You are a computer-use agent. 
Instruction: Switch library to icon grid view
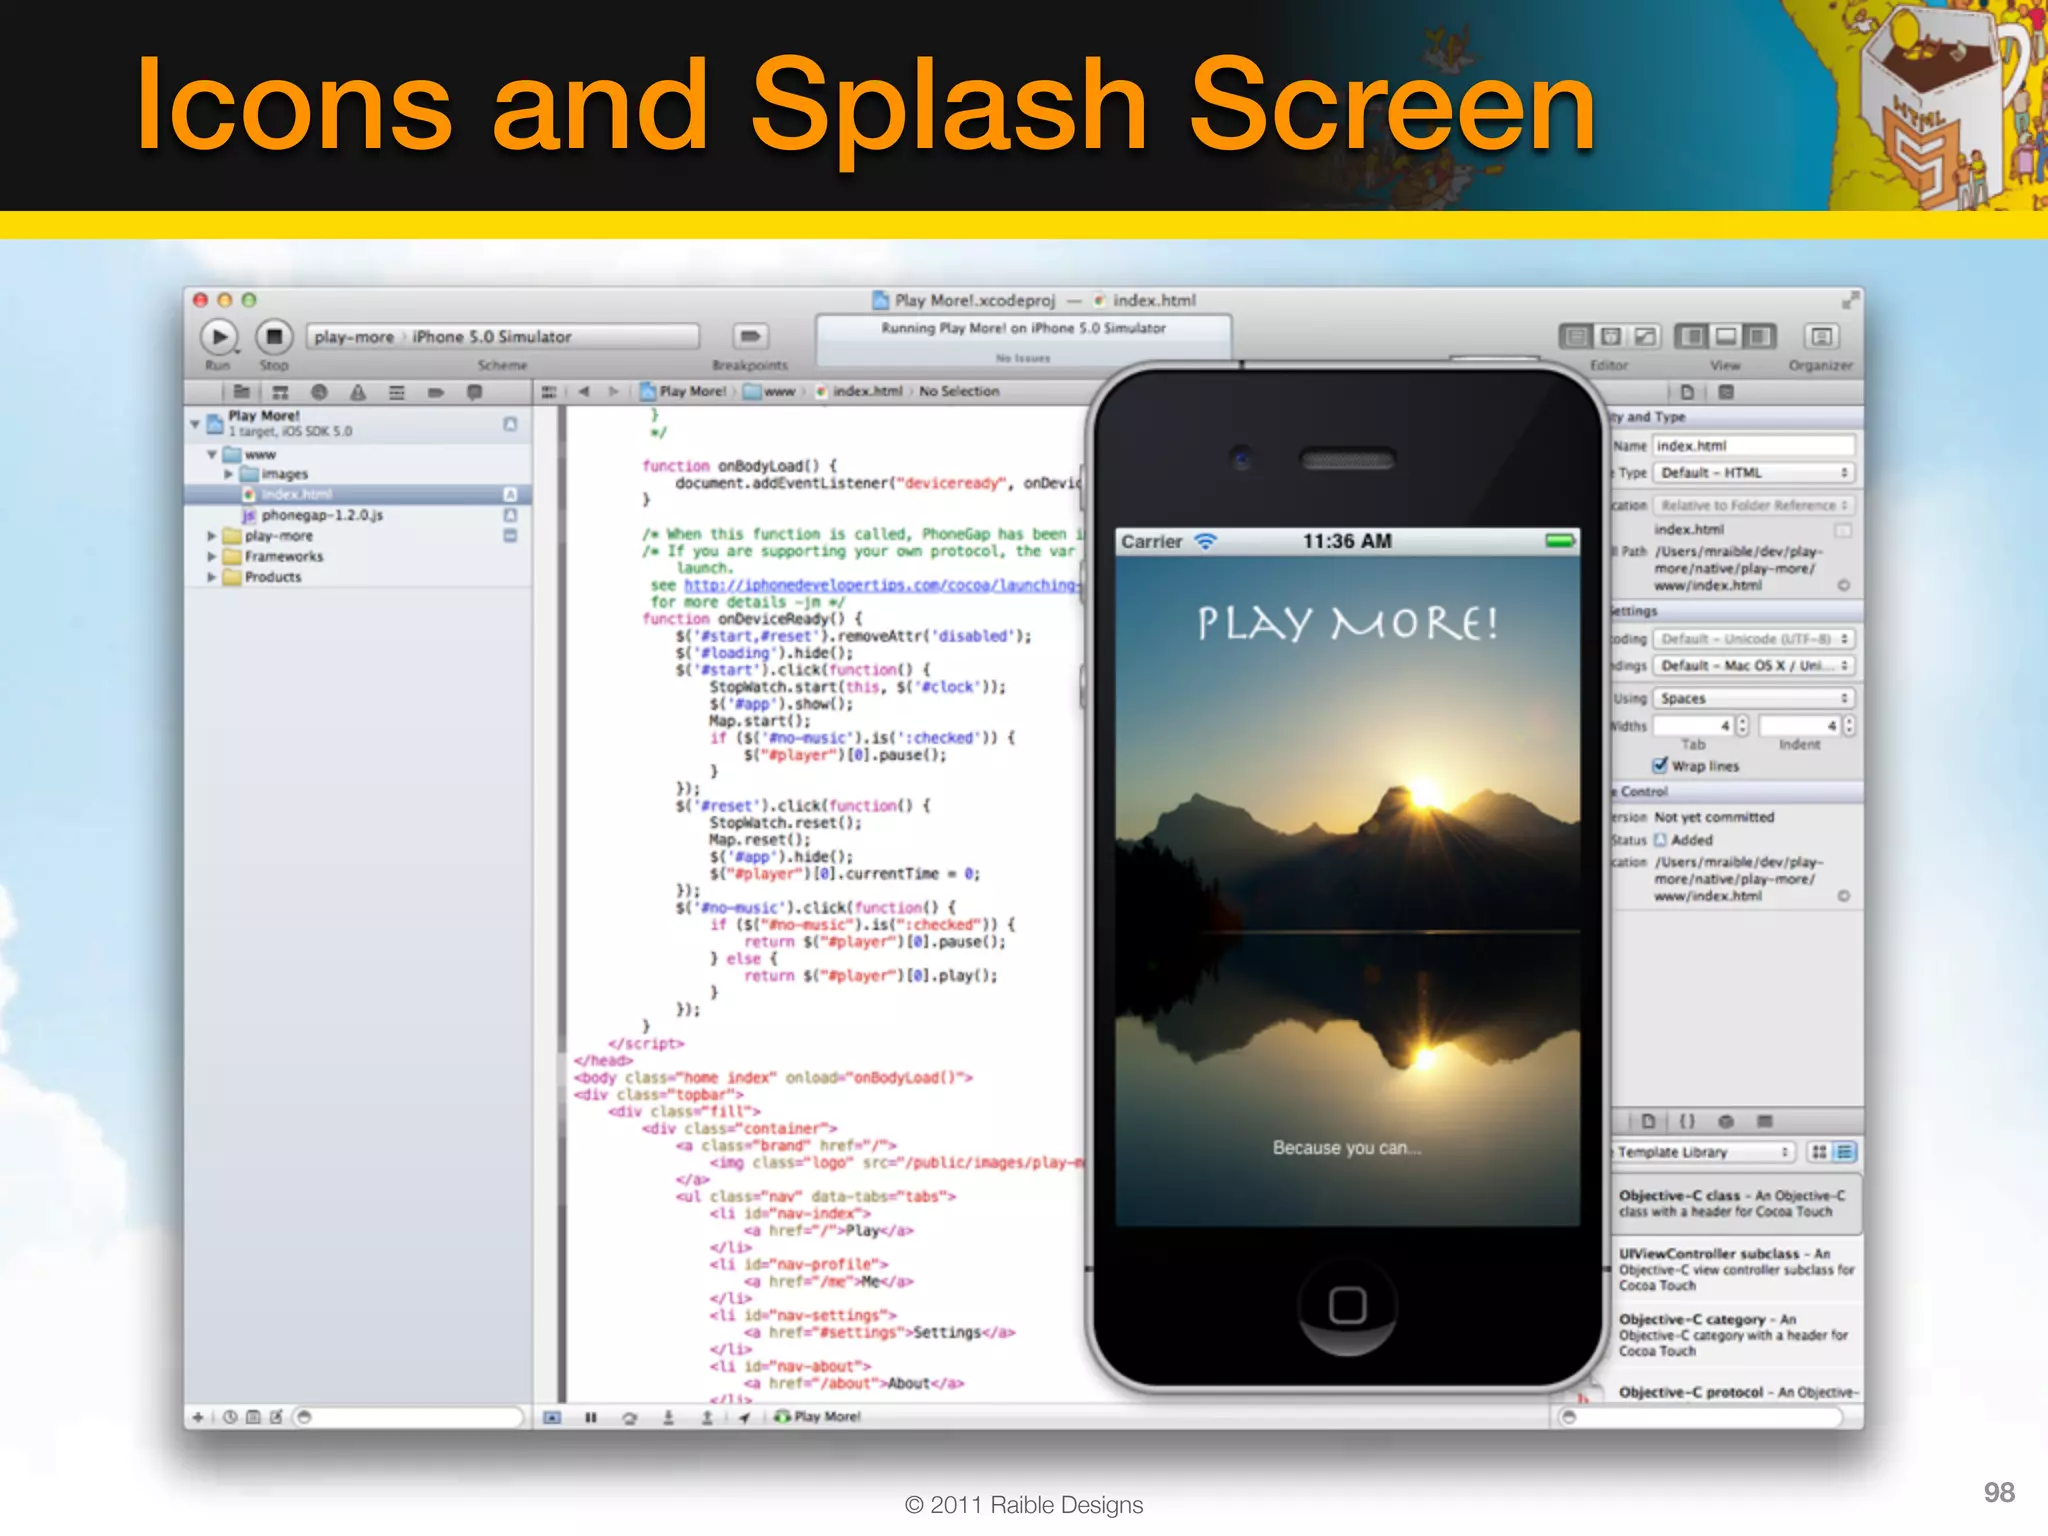click(x=1819, y=1152)
